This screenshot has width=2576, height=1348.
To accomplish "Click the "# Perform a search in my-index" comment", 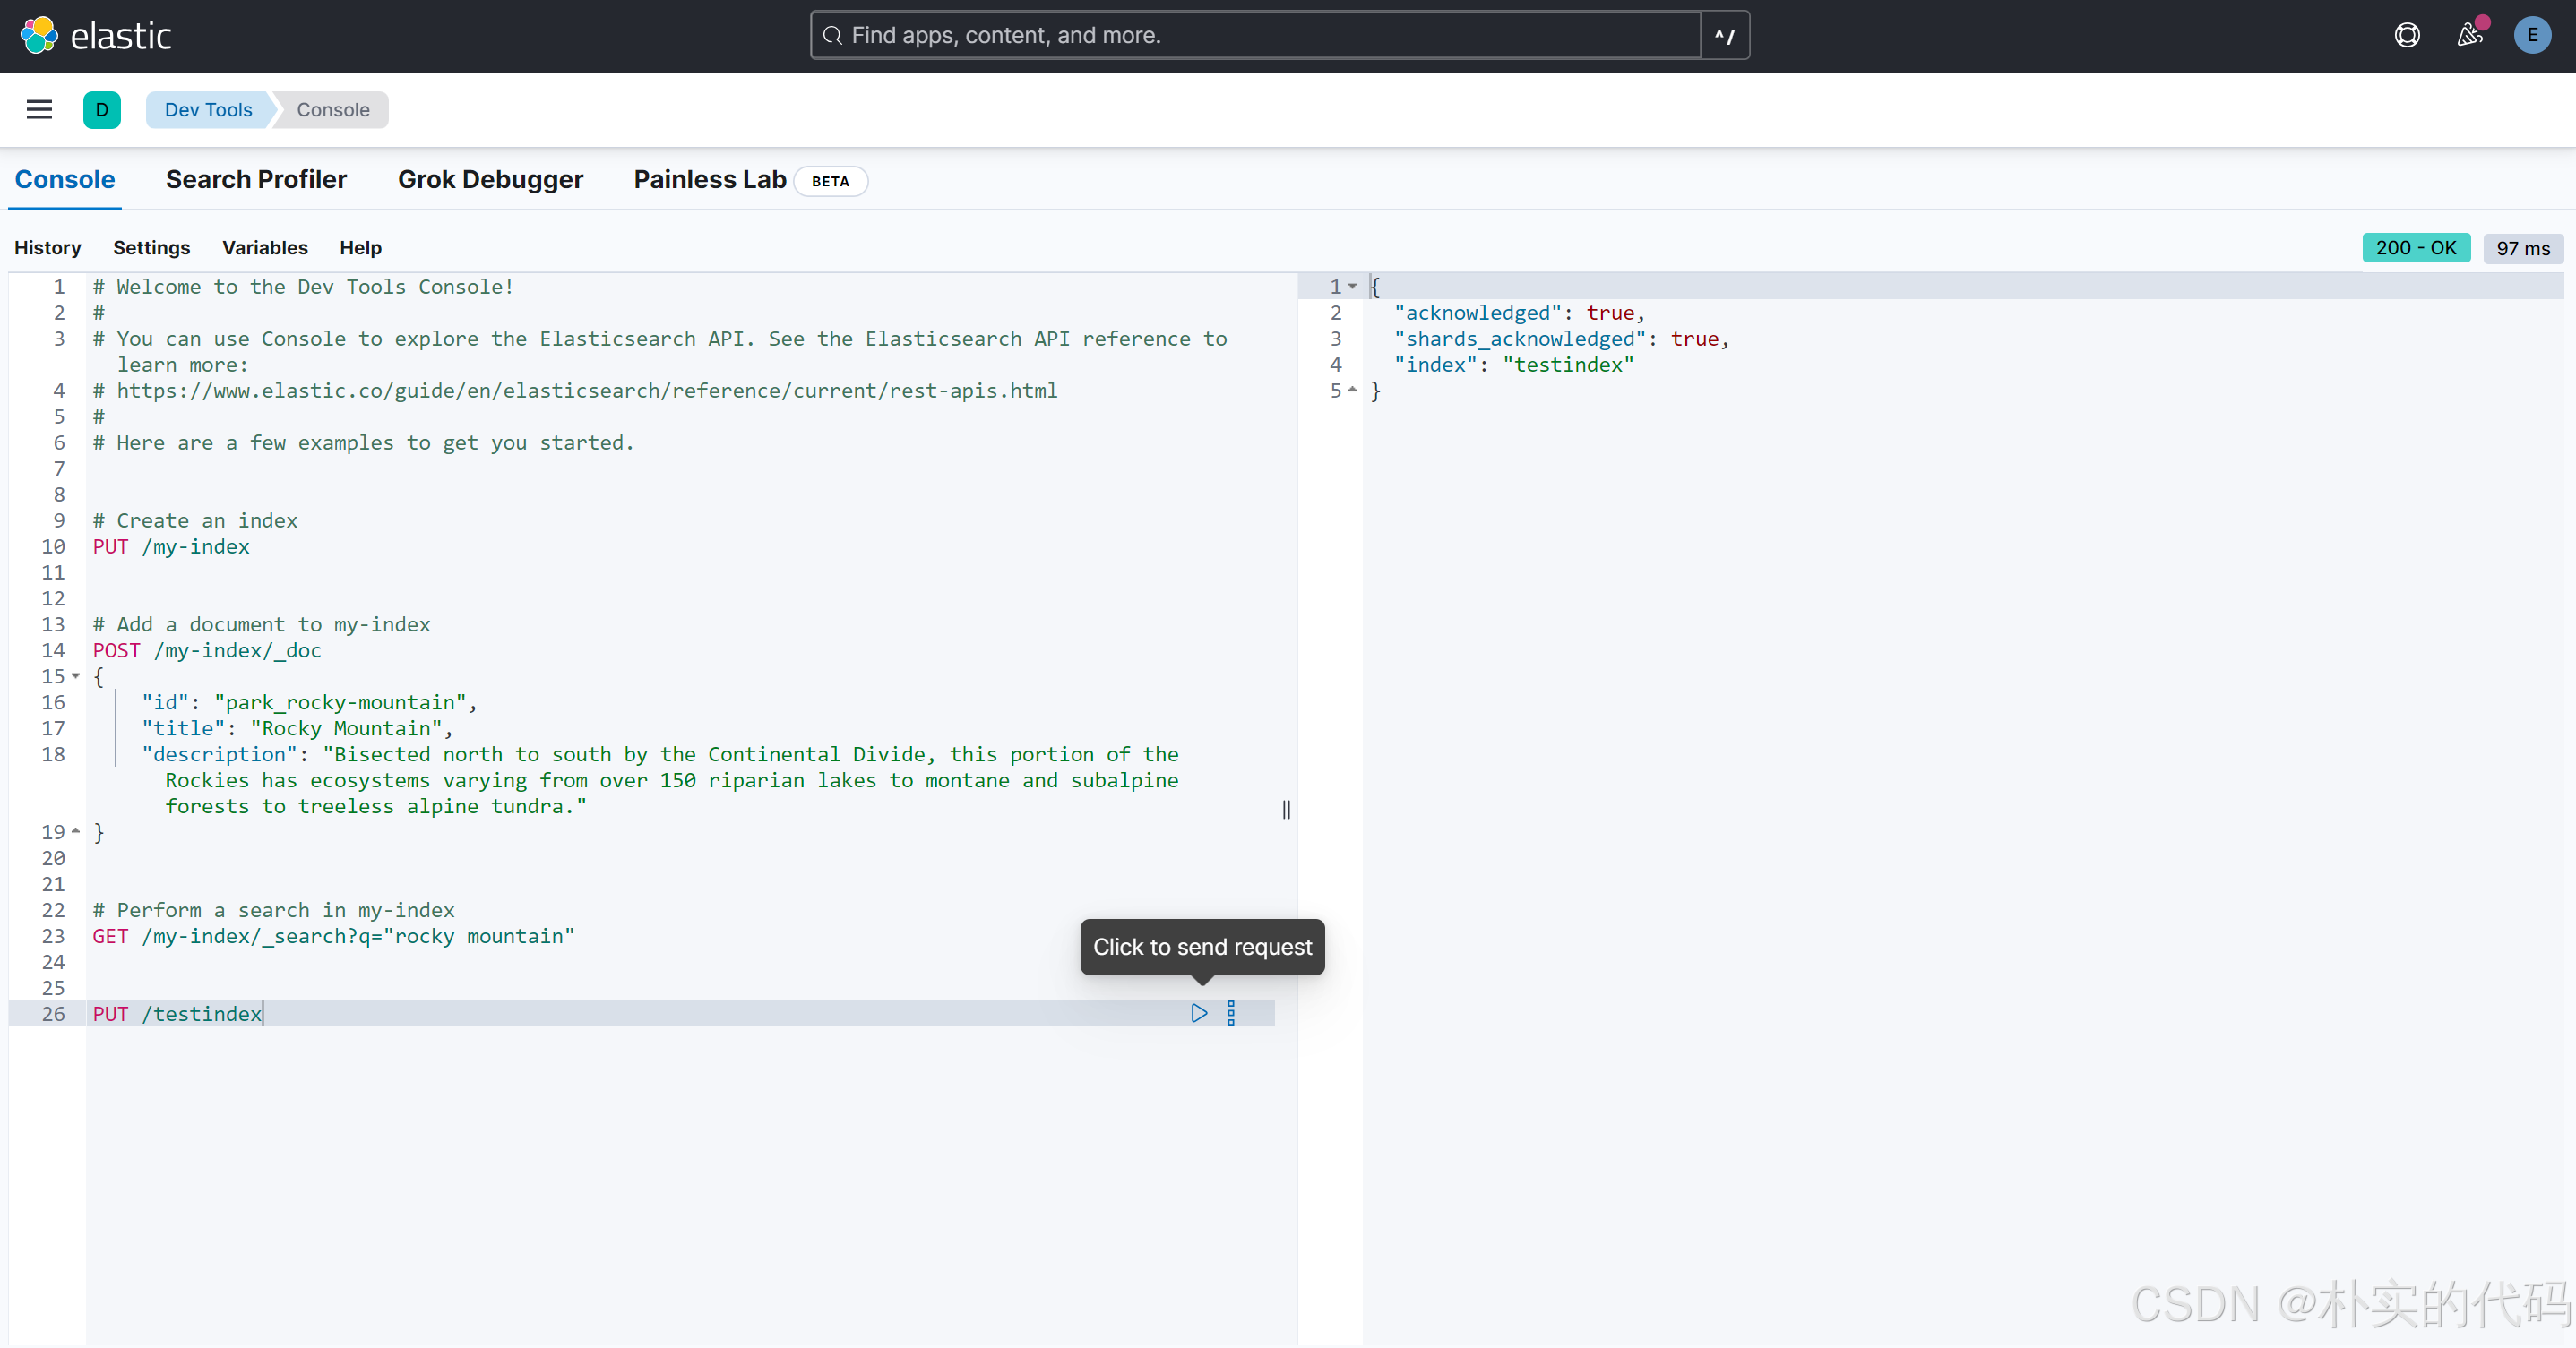I will pyautogui.click(x=273, y=911).
